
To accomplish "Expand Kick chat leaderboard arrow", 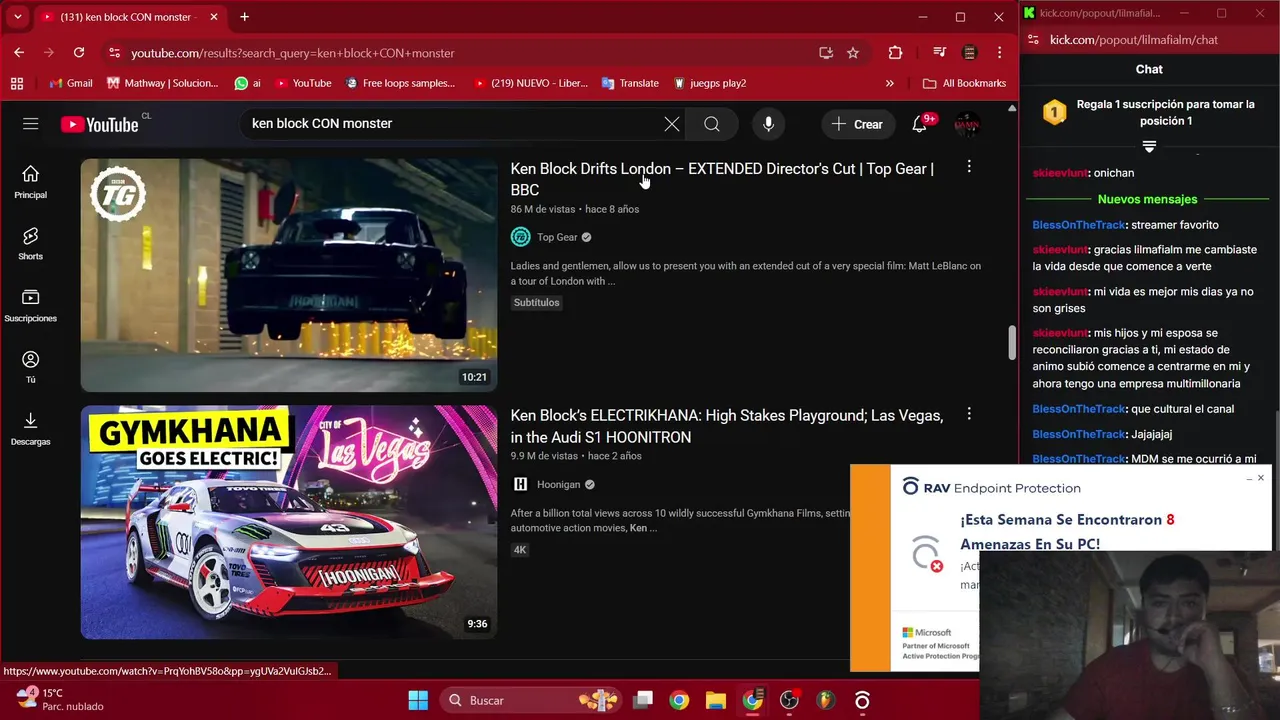I will tap(1149, 147).
